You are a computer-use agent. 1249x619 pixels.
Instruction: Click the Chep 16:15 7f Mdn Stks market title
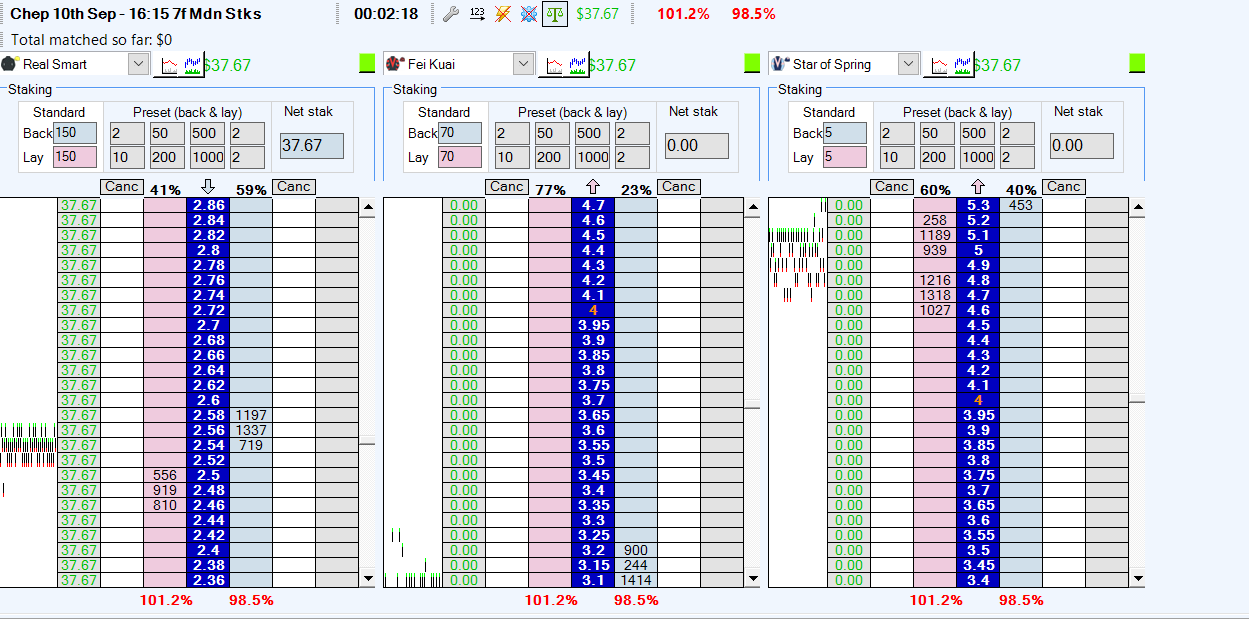[x=136, y=14]
